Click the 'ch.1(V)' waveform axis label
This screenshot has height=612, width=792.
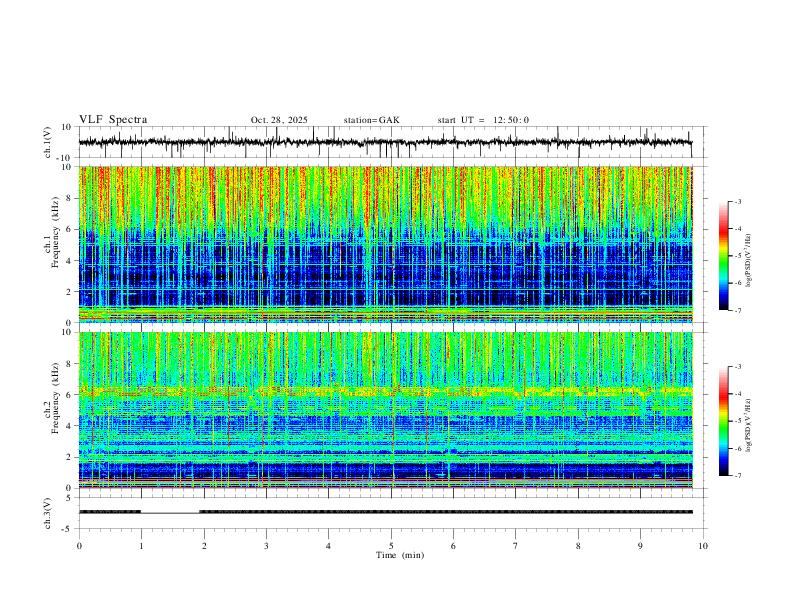pos(48,142)
